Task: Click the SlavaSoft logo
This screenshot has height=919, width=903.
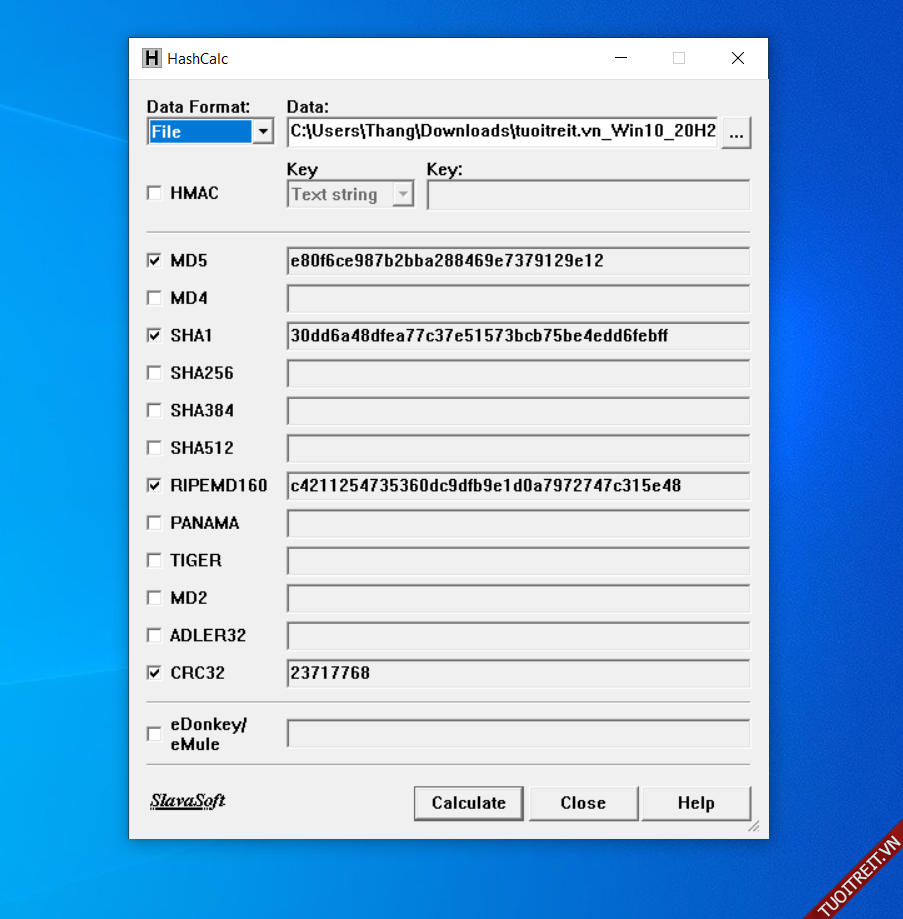Action: point(188,801)
